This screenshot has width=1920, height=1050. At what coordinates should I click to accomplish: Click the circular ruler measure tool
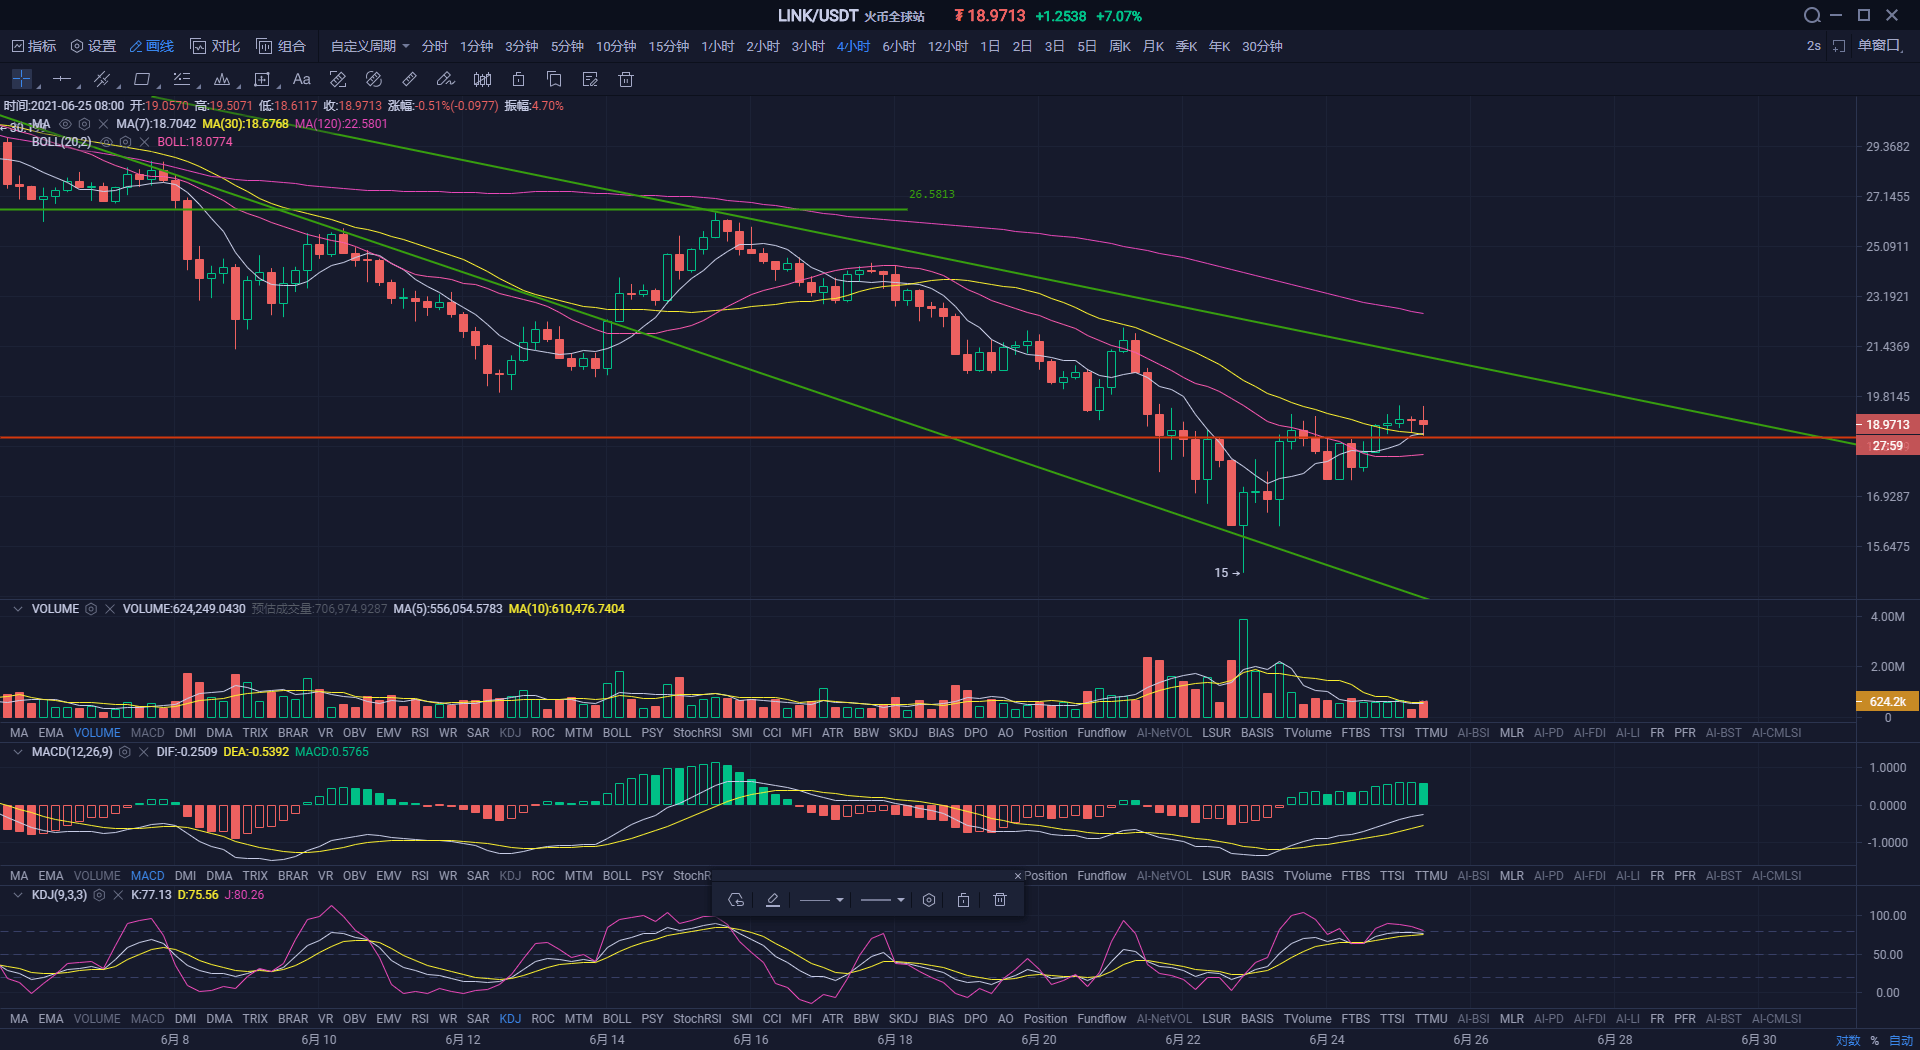pos(374,79)
